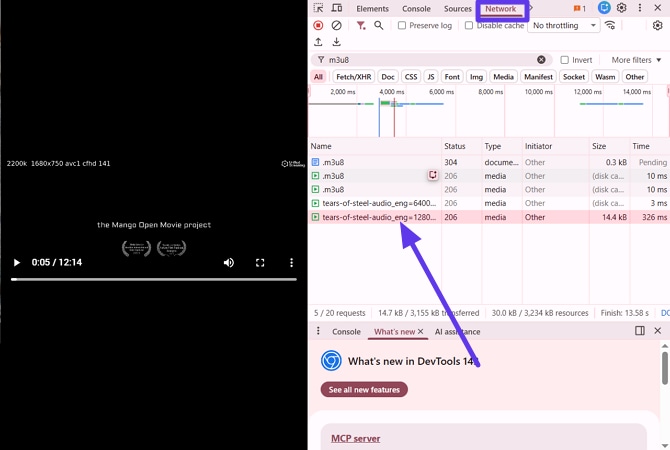Viewport: 670px width, 450px height.
Task: Filter requests by Media type
Action: click(x=503, y=77)
